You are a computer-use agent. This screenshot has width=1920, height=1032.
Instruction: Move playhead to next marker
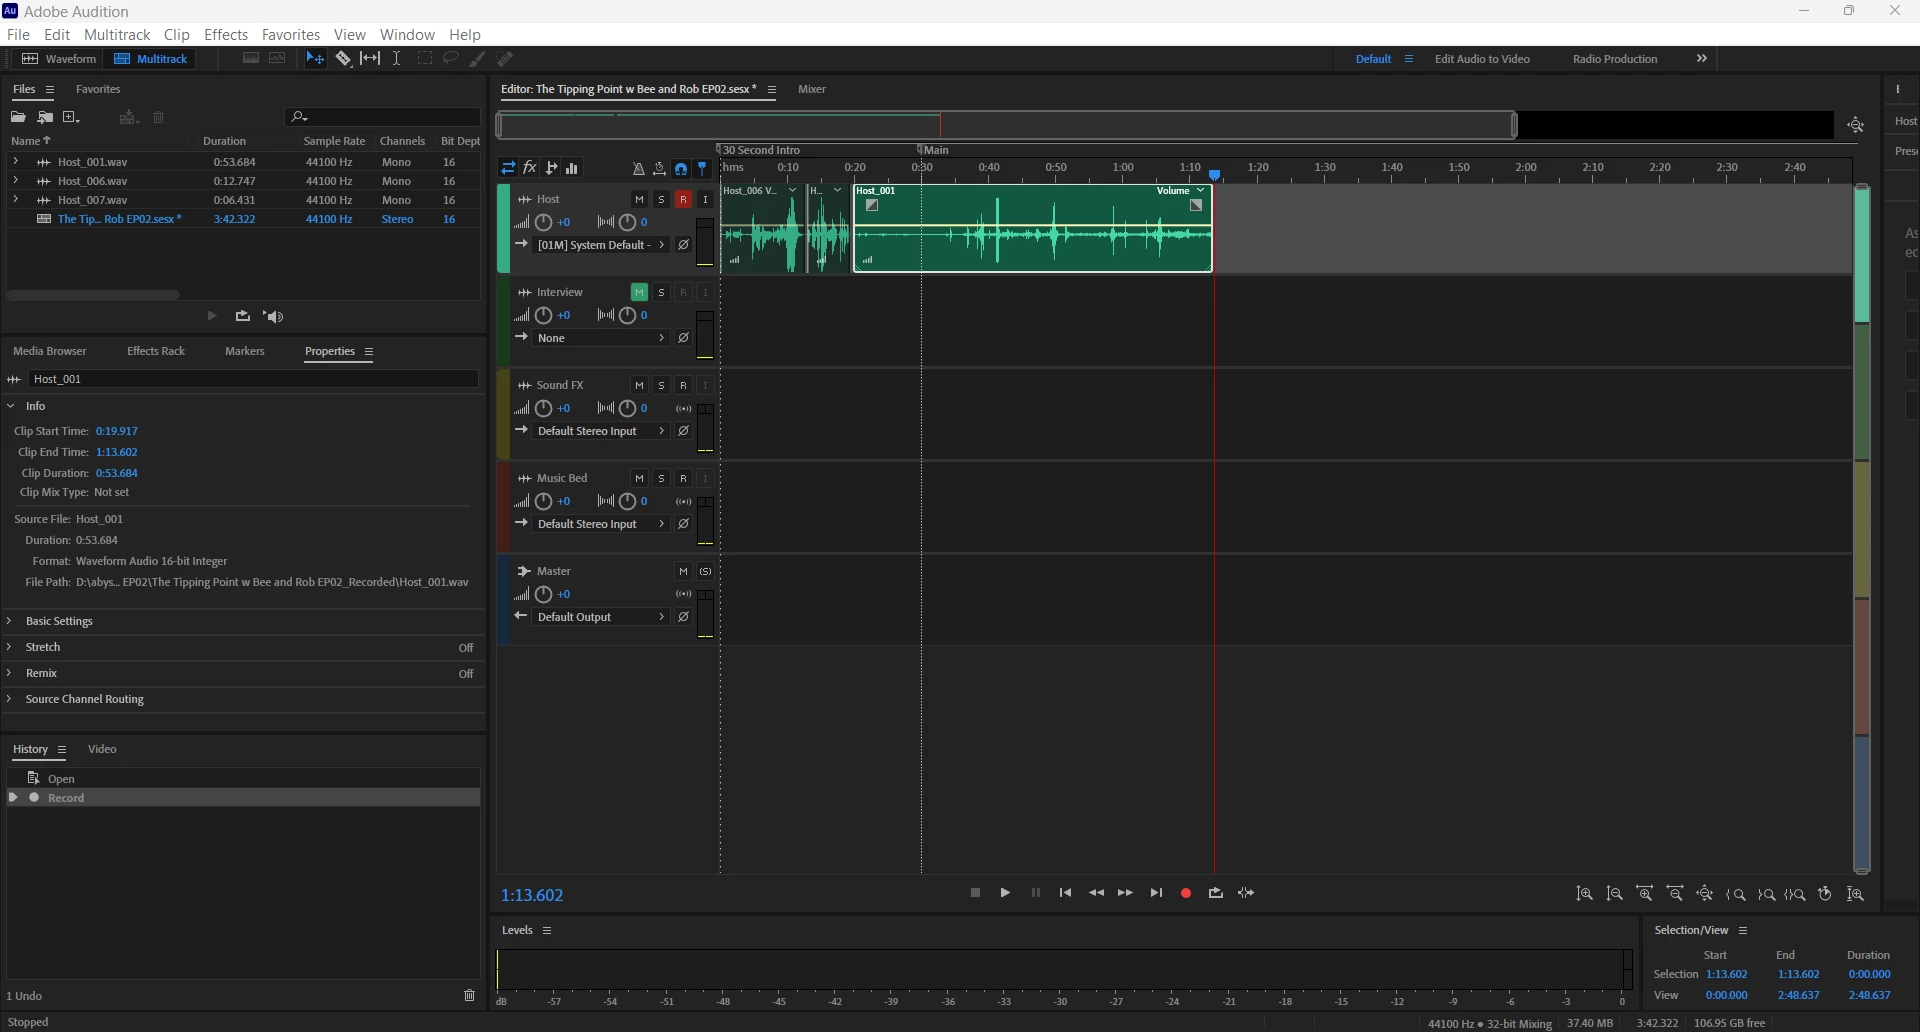[x=1156, y=893]
